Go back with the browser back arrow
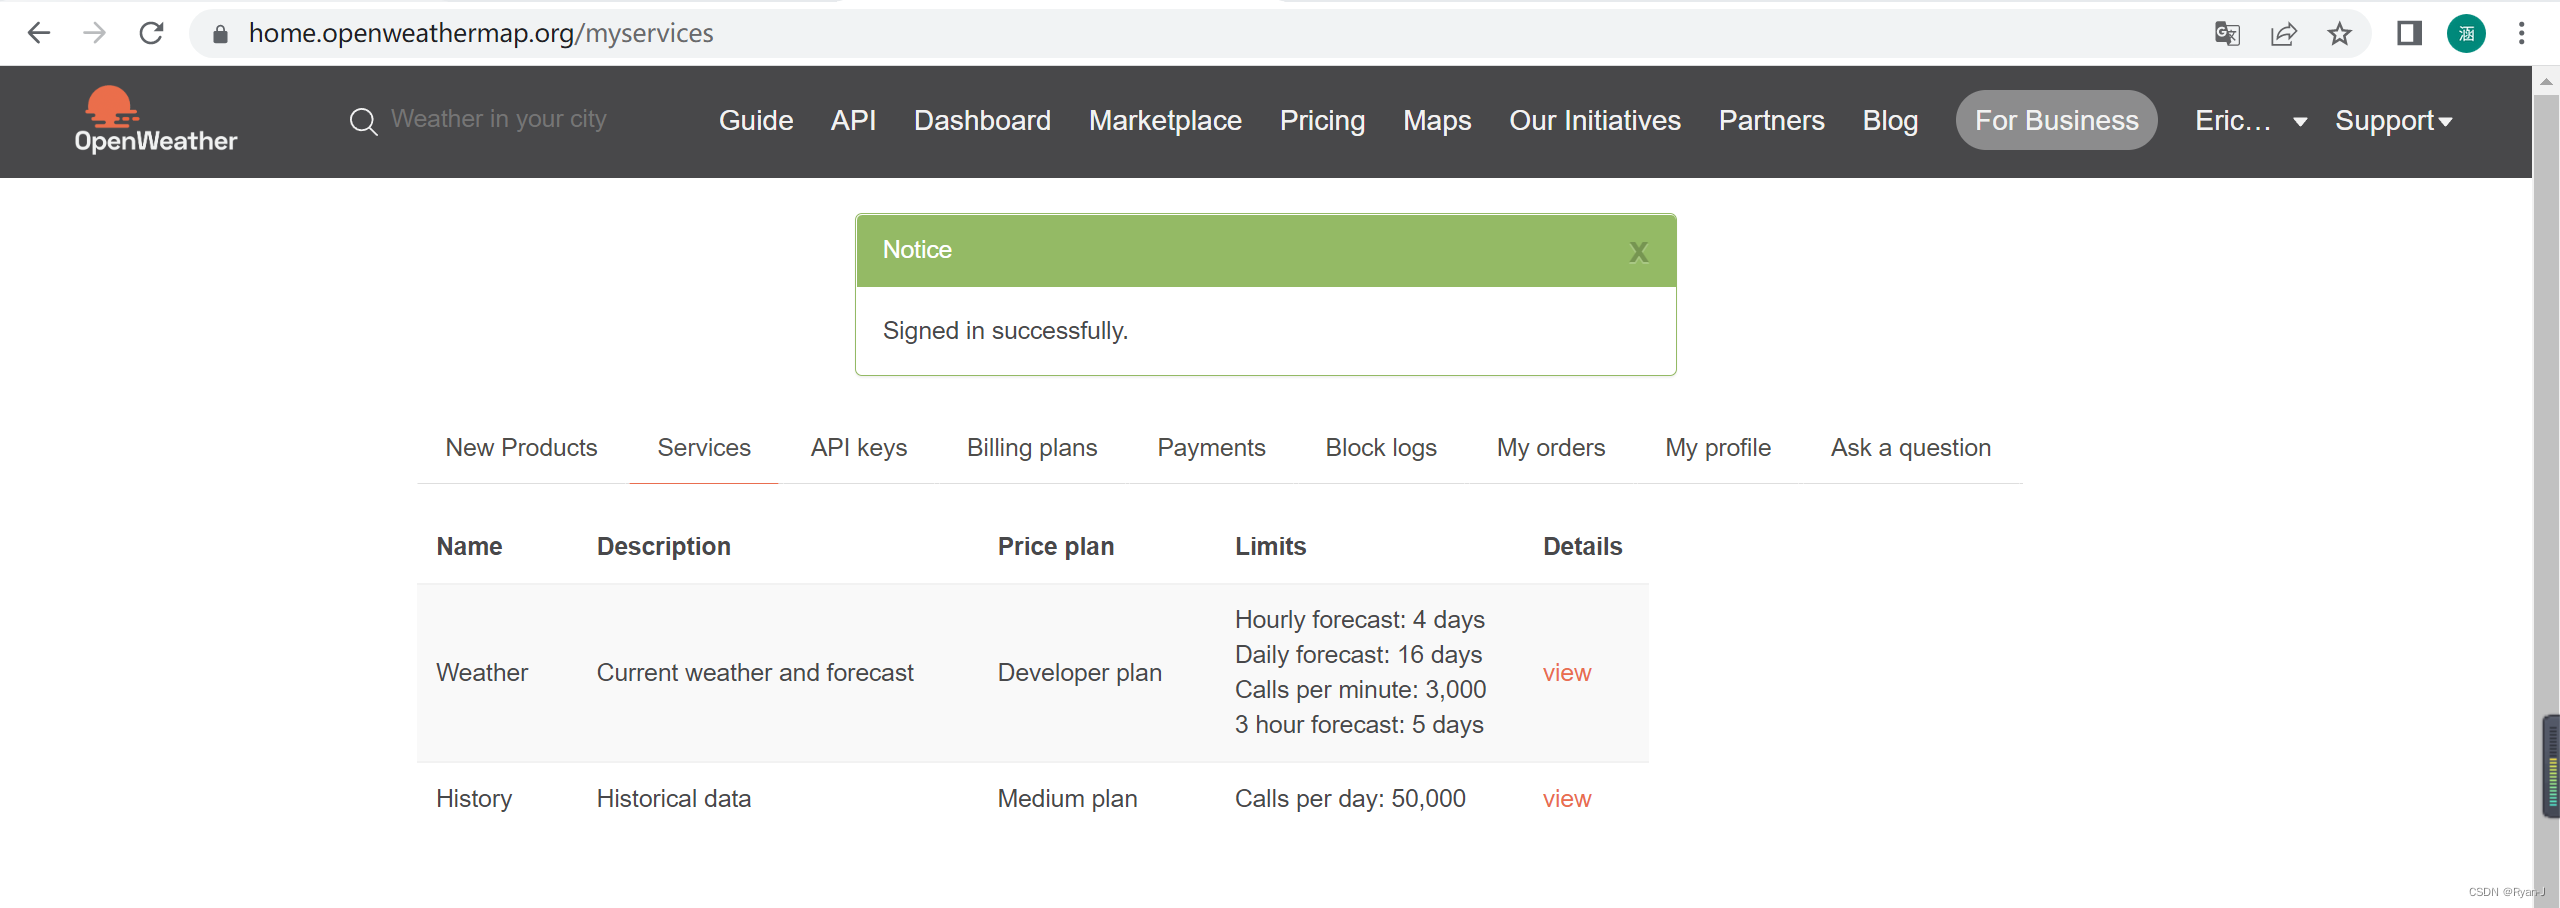2560x908 pixels. click(38, 33)
